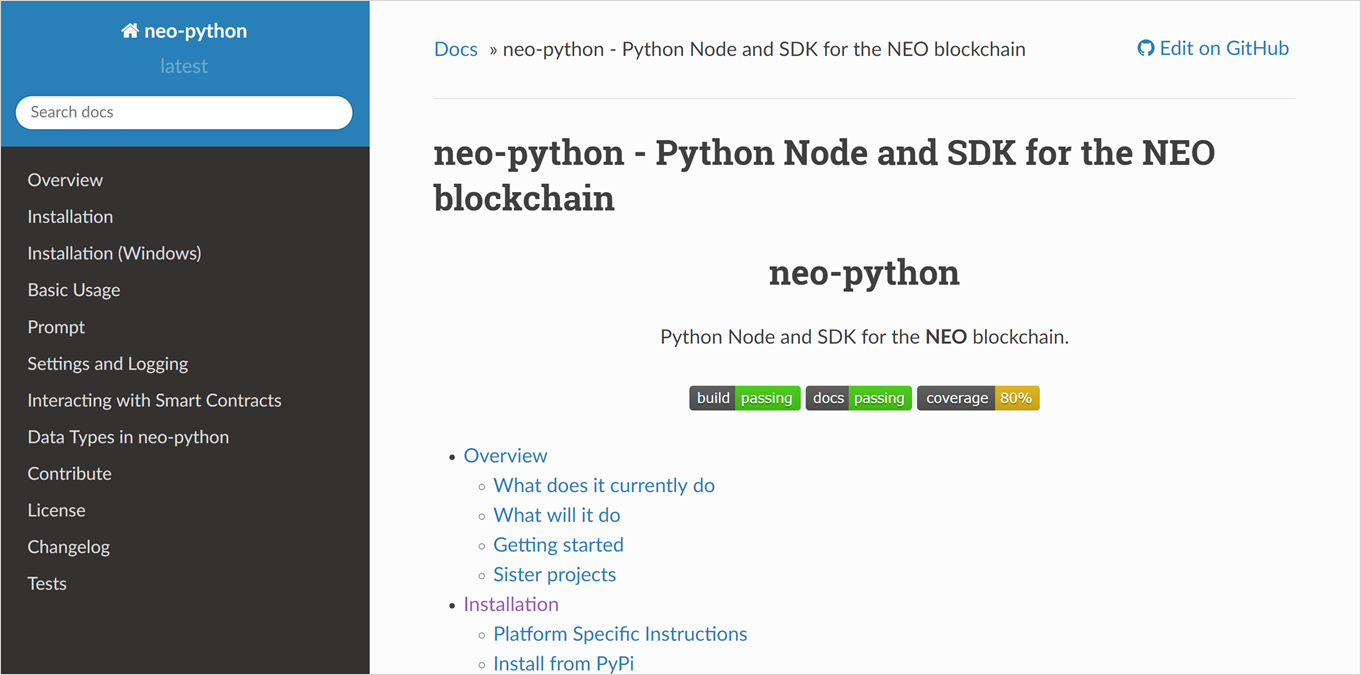
Task: Click the GitHub octocat icon
Action: [1146, 48]
